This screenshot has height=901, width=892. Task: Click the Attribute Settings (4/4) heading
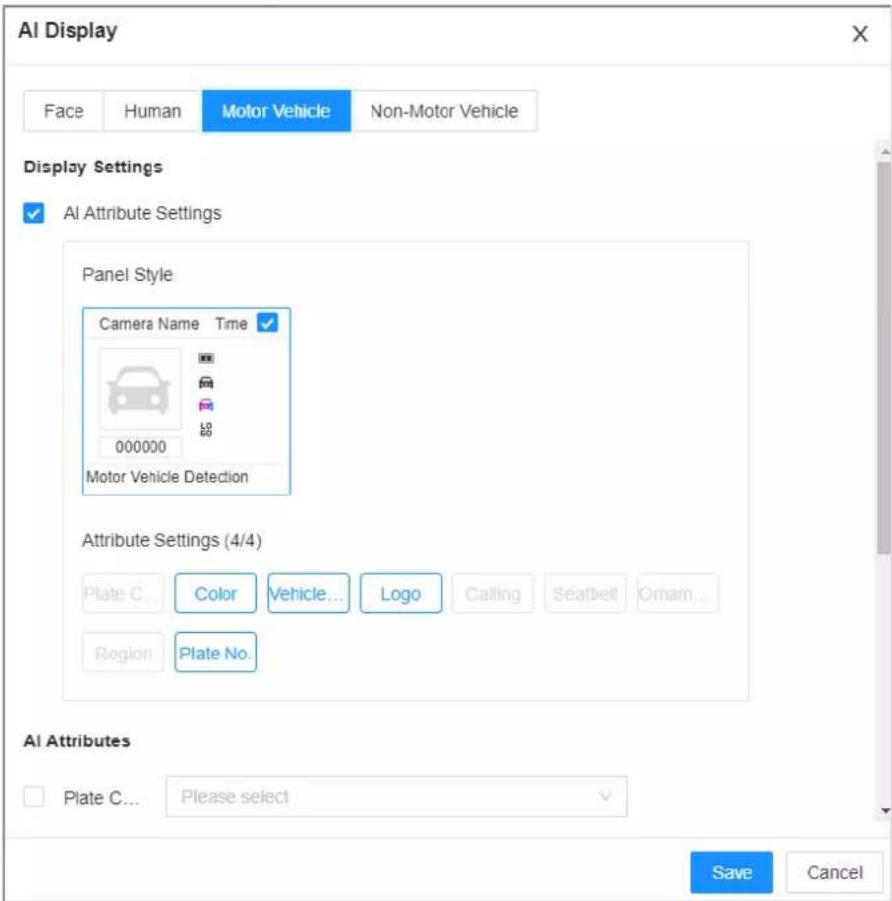tap(172, 540)
